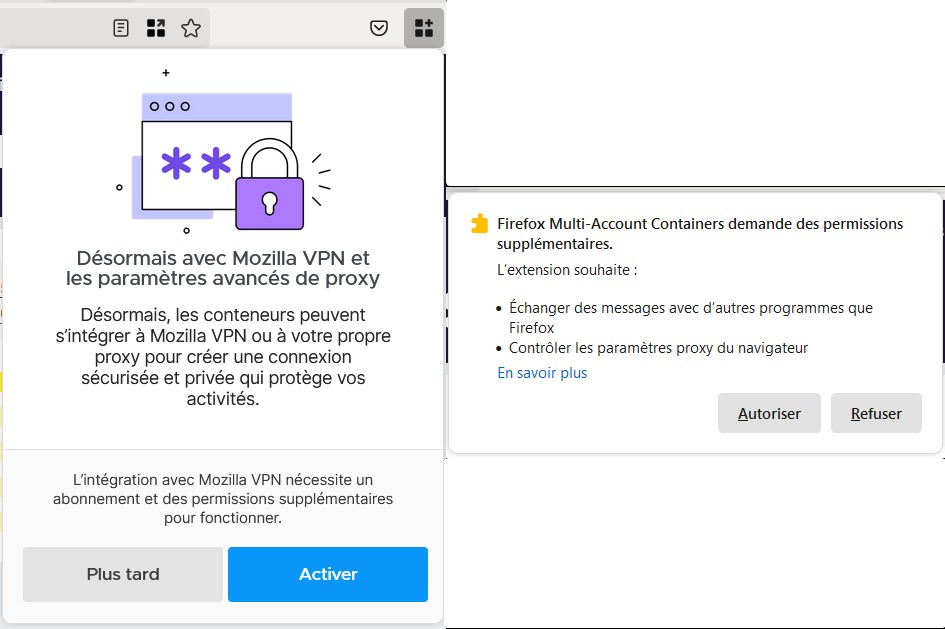Open the En savoir plus link

[542, 373]
